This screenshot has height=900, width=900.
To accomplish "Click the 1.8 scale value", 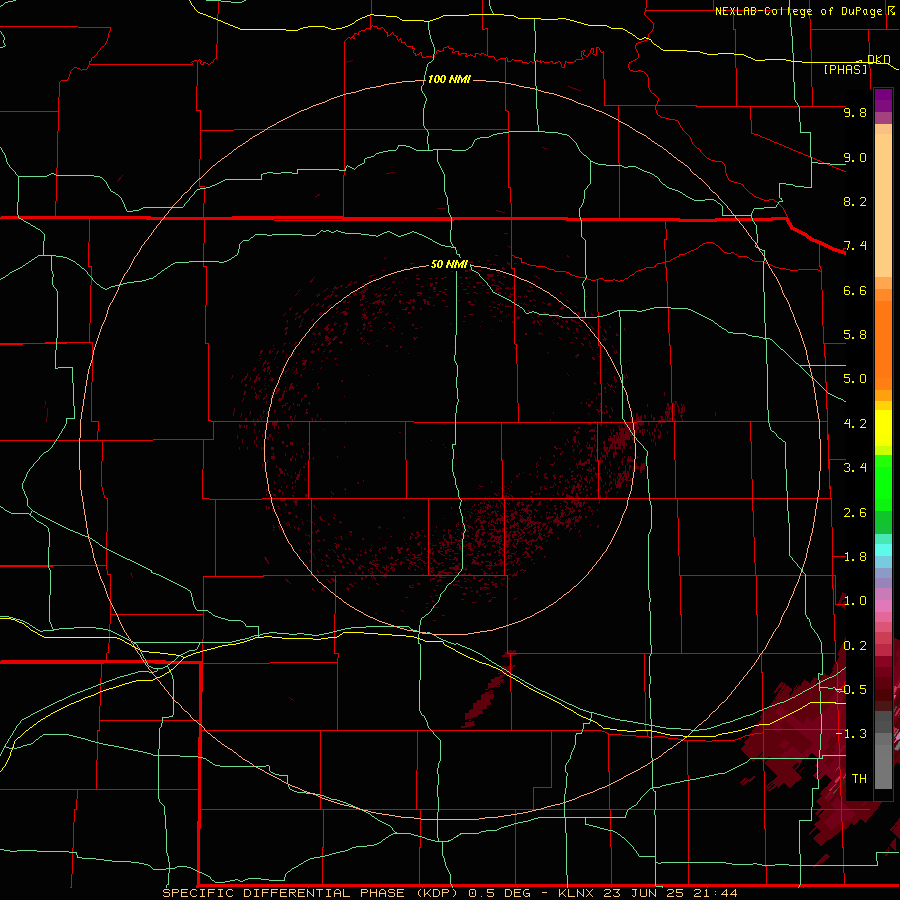I will (x=855, y=557).
